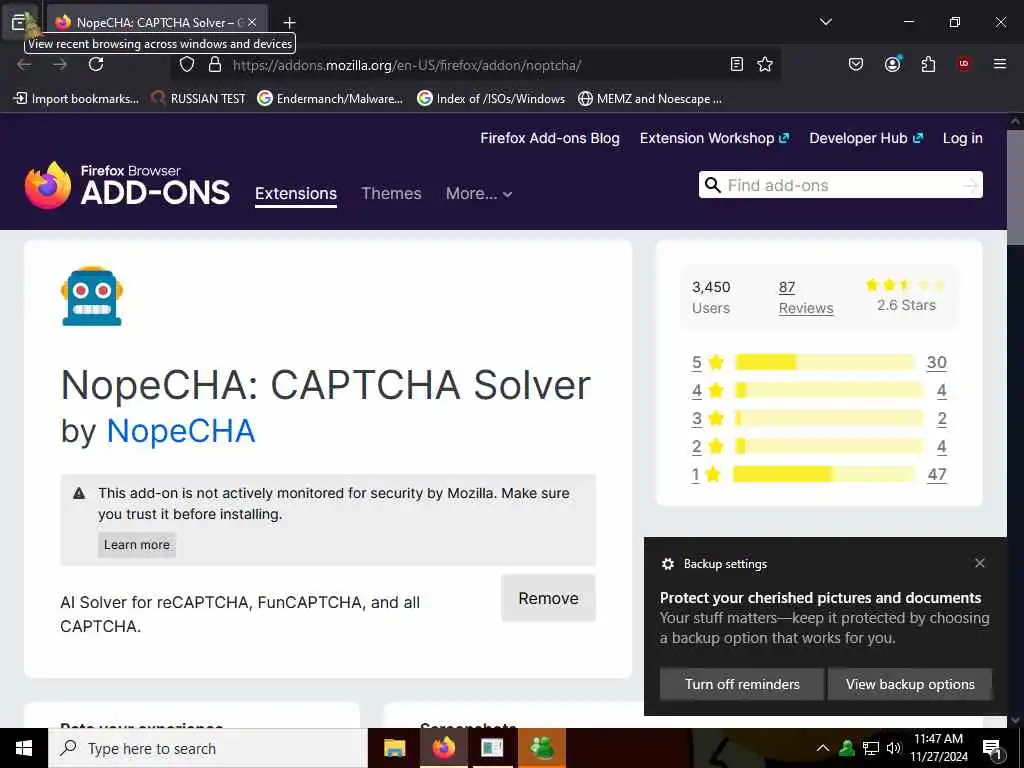This screenshot has height=768, width=1024.
Task: Open Import bookmarks bookmark
Action: pyautogui.click(x=76, y=99)
